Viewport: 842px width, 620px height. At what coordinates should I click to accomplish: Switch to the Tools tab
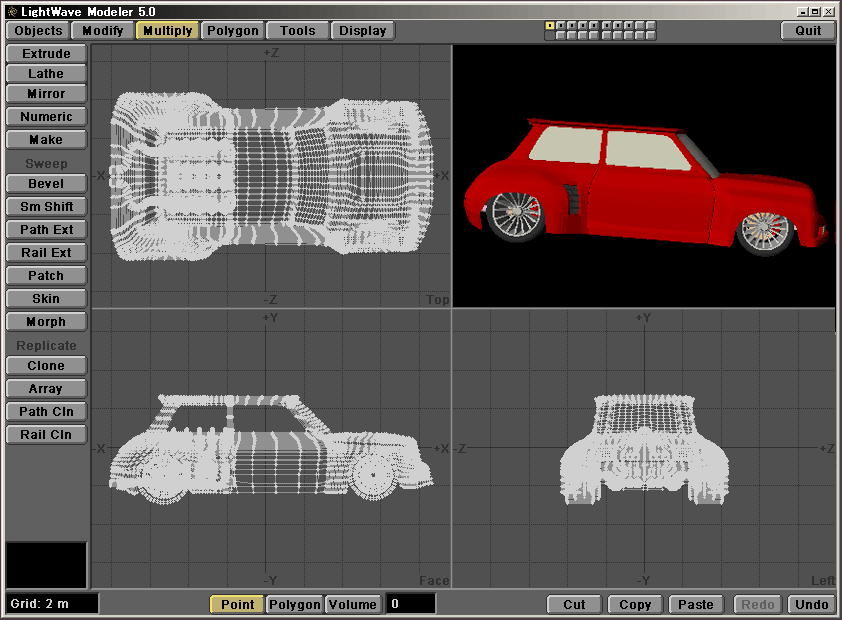298,31
